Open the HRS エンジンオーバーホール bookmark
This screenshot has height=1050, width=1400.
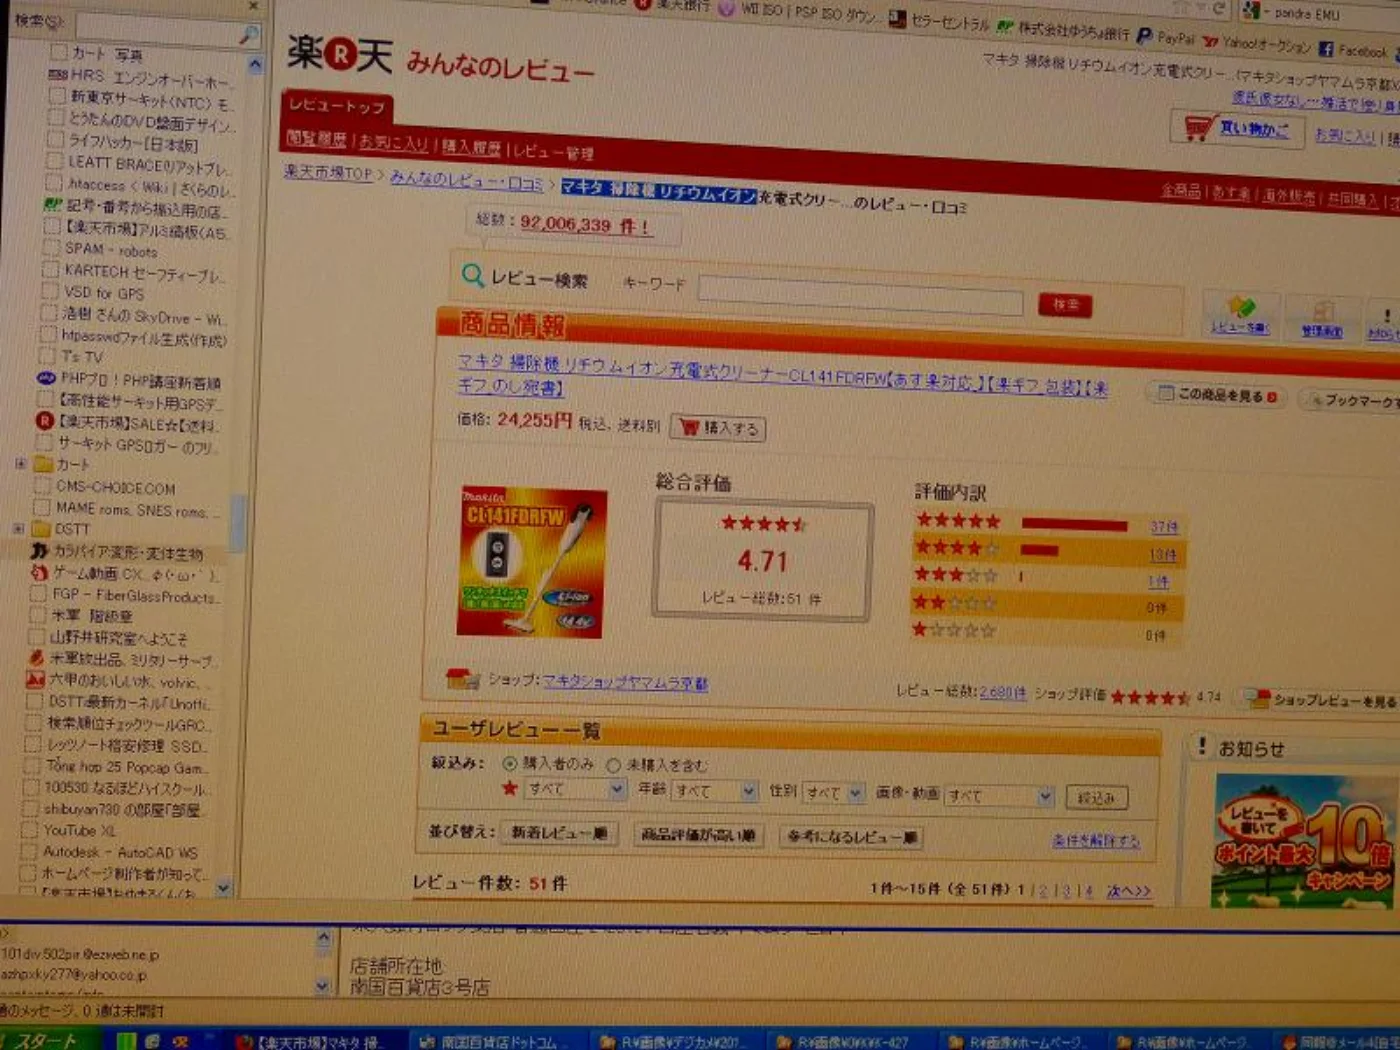point(140,77)
